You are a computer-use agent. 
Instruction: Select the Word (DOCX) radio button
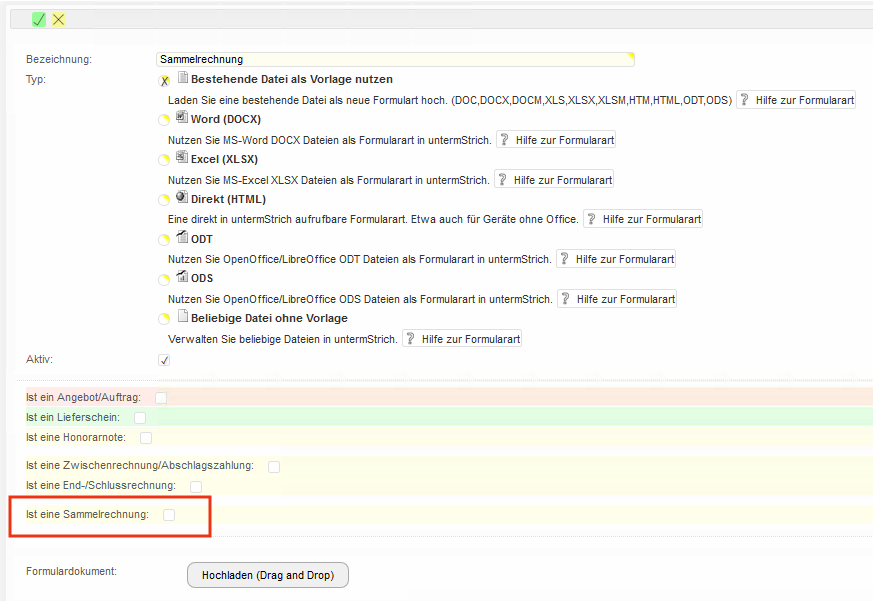click(x=164, y=120)
